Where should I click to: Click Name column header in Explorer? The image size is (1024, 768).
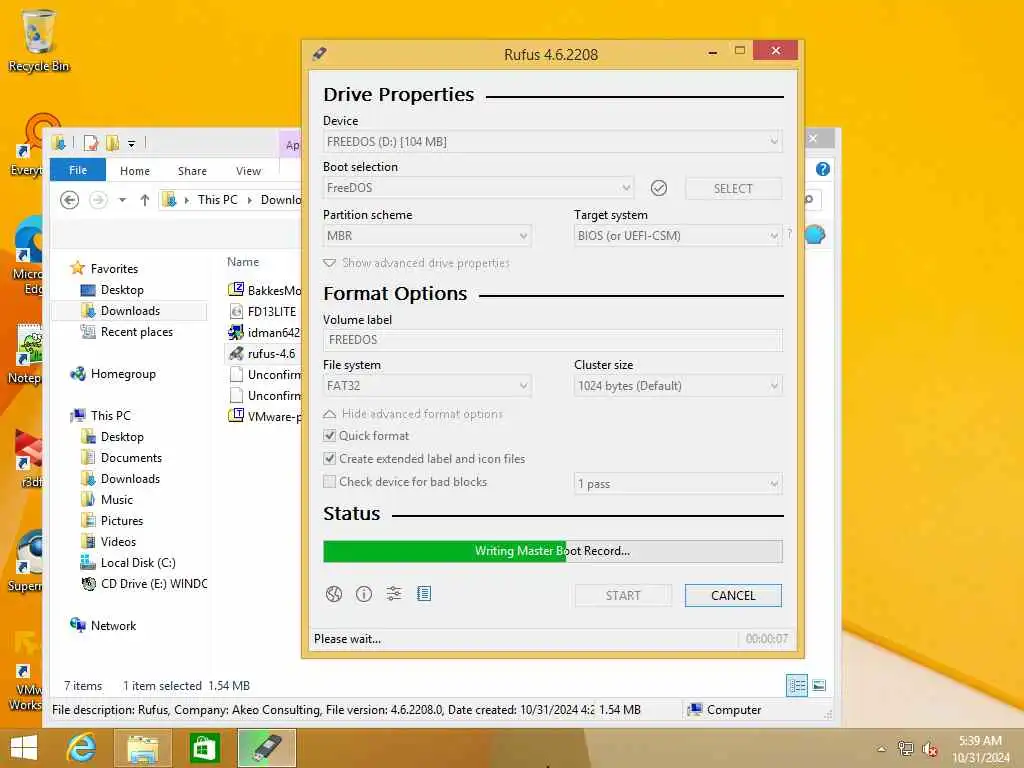243,262
